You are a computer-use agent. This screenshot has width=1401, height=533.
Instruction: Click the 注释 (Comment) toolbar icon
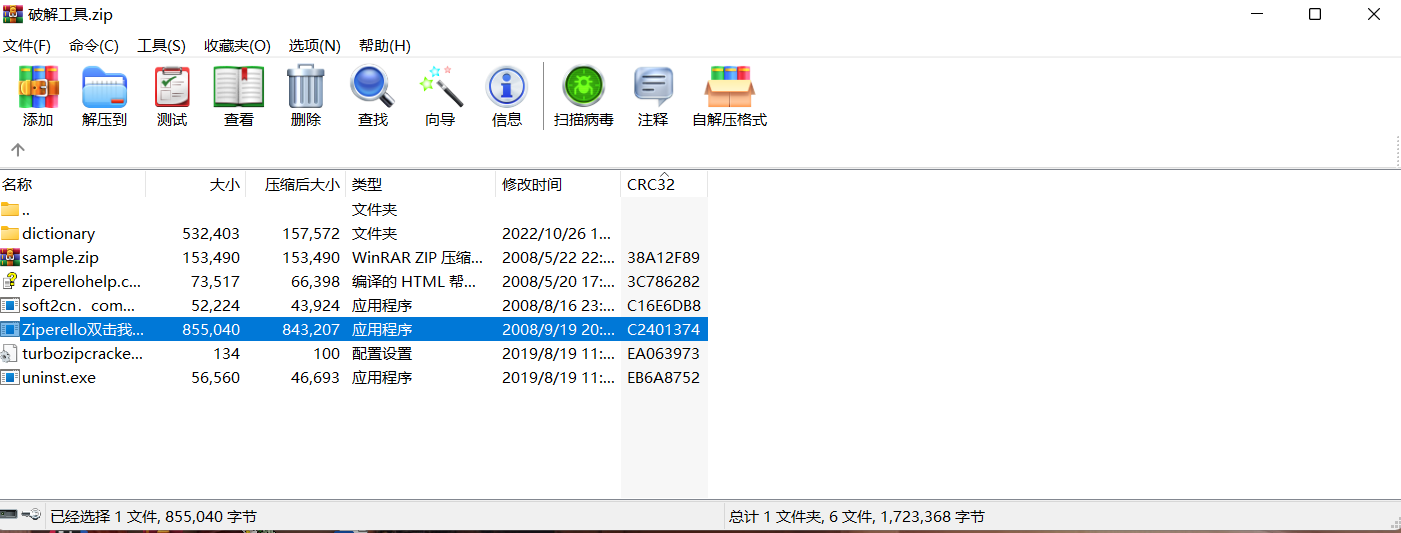point(653,88)
